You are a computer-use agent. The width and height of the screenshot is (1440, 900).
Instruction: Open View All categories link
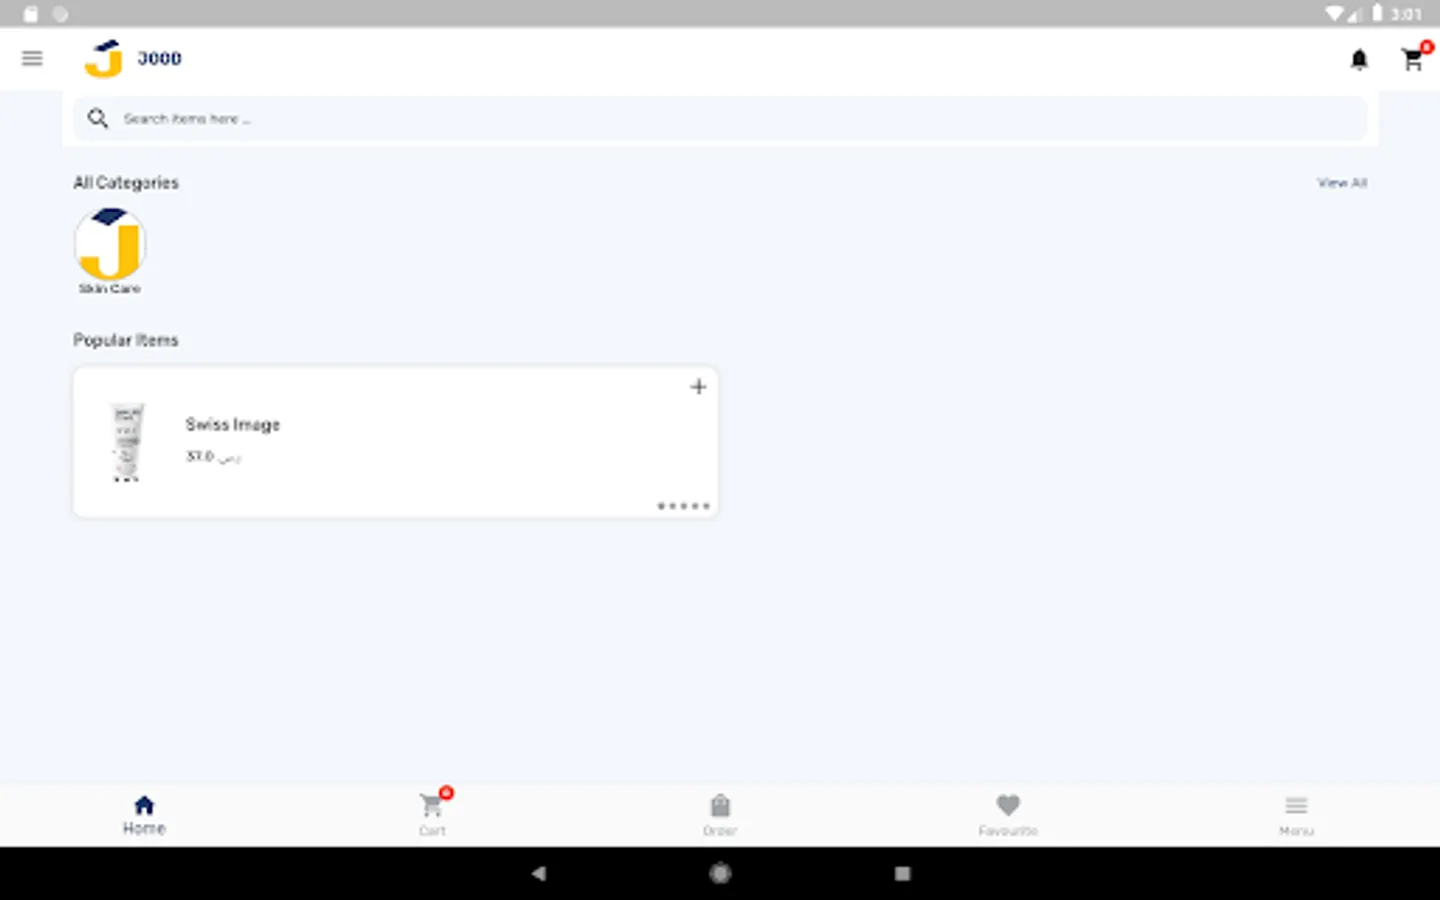[1342, 183]
